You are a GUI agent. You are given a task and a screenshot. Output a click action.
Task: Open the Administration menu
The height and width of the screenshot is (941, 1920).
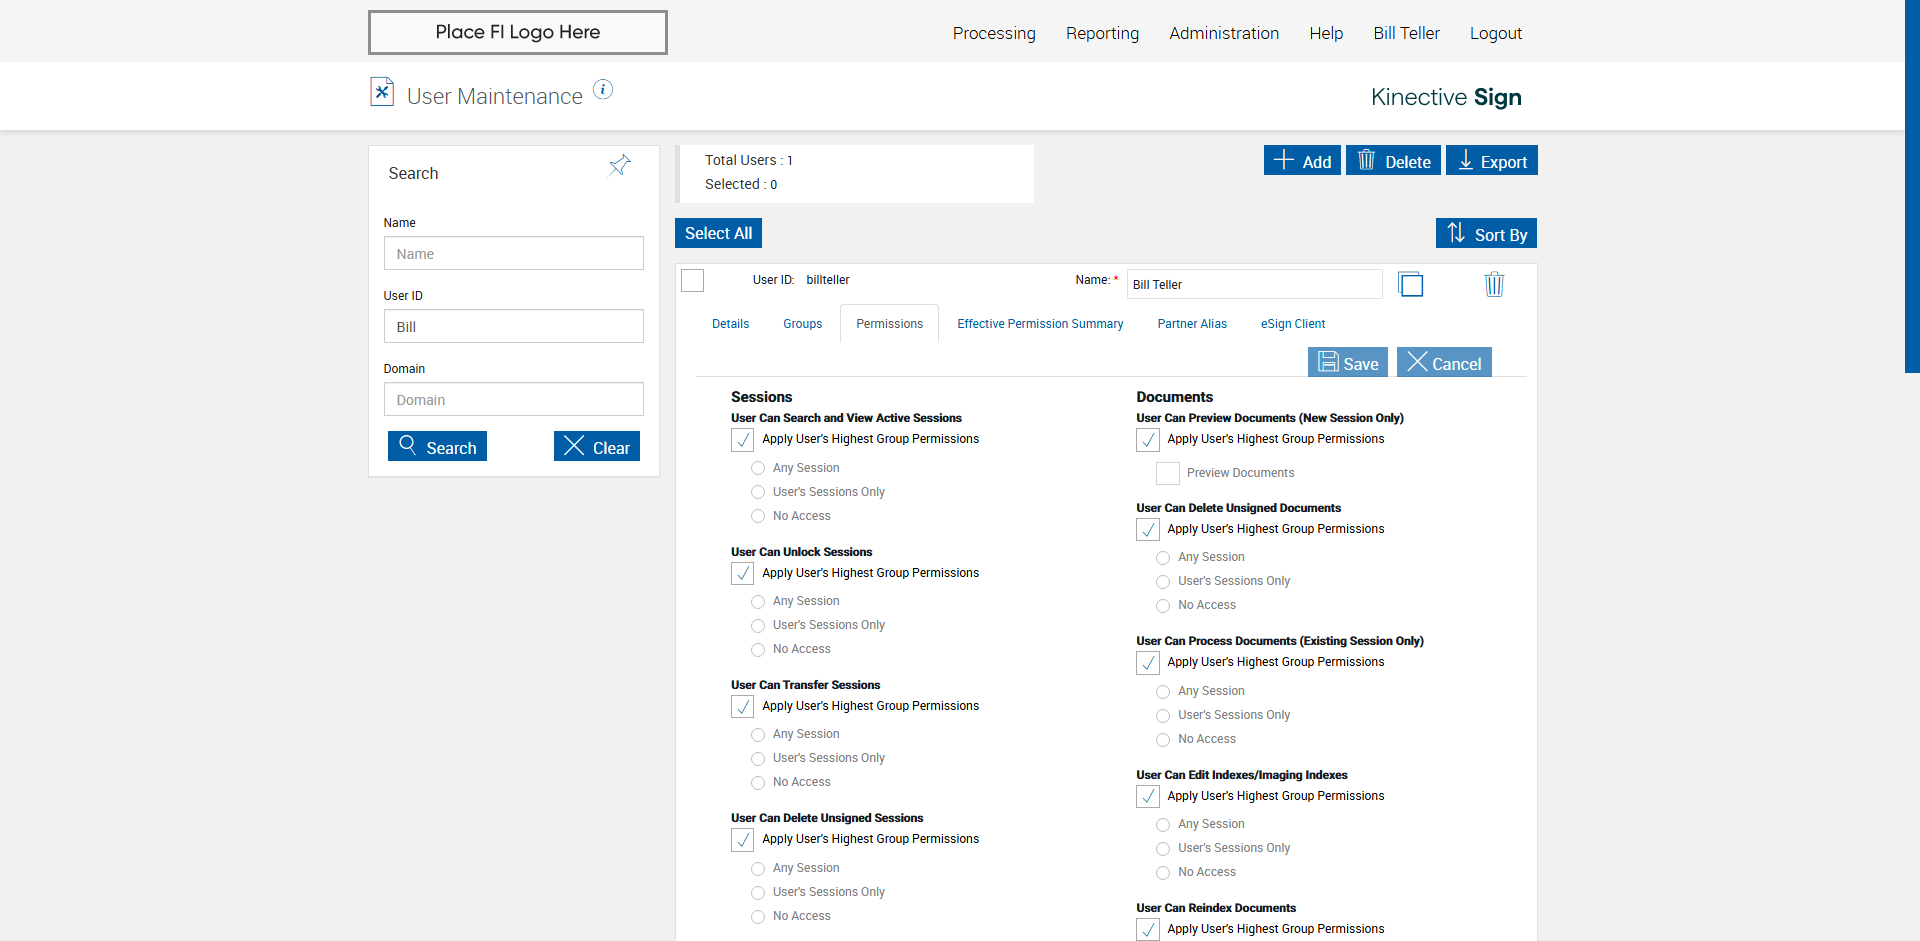1224,33
